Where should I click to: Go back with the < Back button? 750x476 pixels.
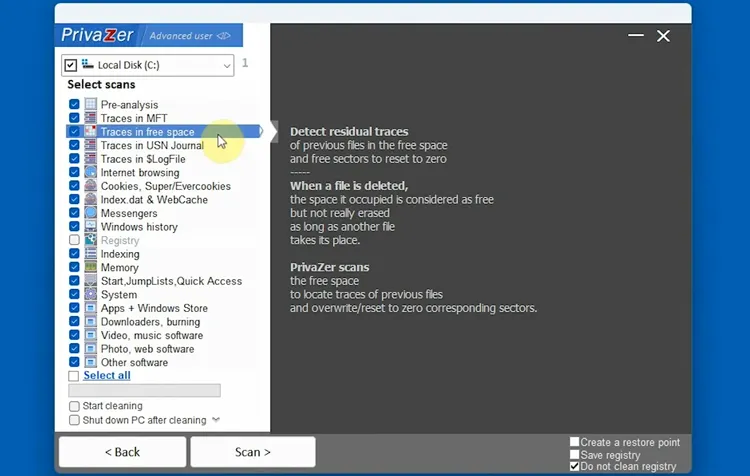(122, 452)
